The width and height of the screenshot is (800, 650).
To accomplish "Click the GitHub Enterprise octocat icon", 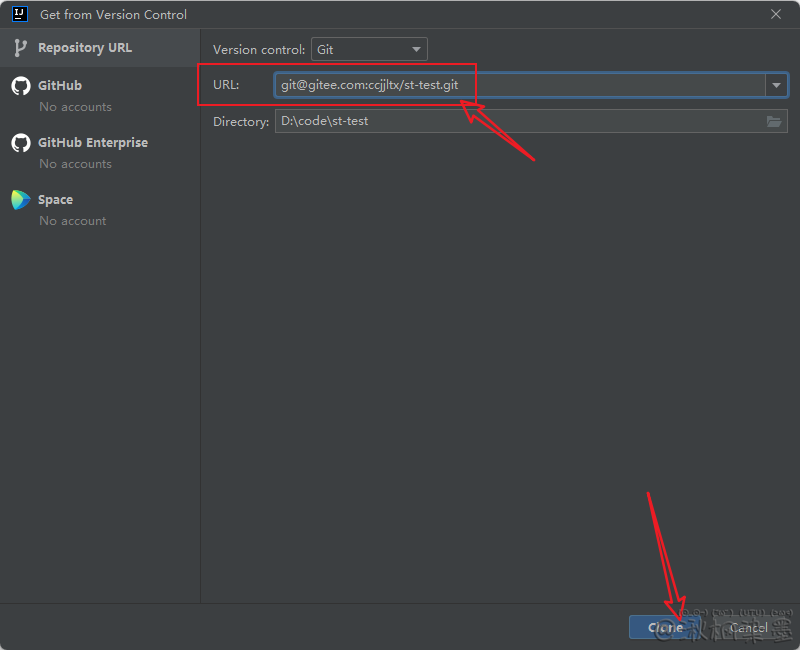I will (20, 143).
